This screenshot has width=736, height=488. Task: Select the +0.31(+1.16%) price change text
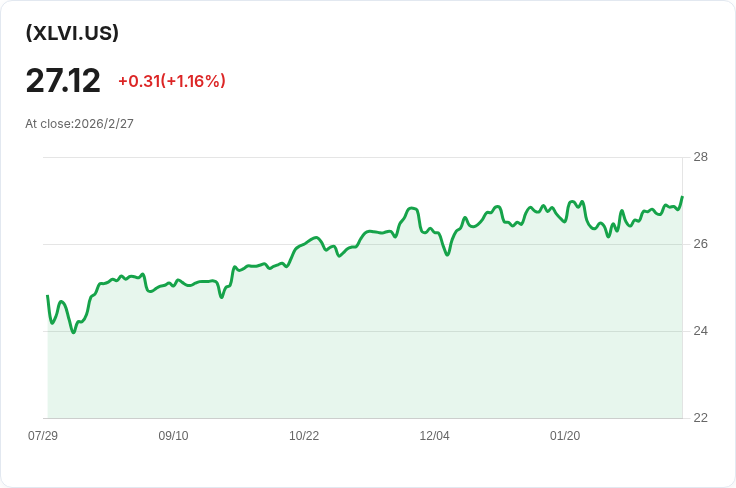coord(171,81)
